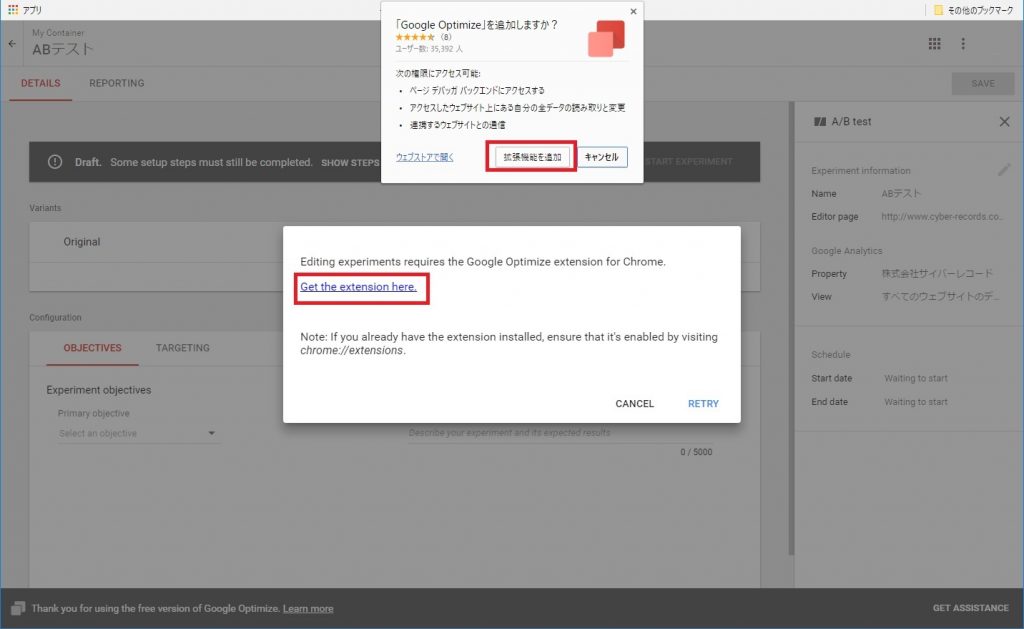Close the A/B test side panel
Image resolution: width=1024 pixels, height=629 pixels.
pos(1004,121)
